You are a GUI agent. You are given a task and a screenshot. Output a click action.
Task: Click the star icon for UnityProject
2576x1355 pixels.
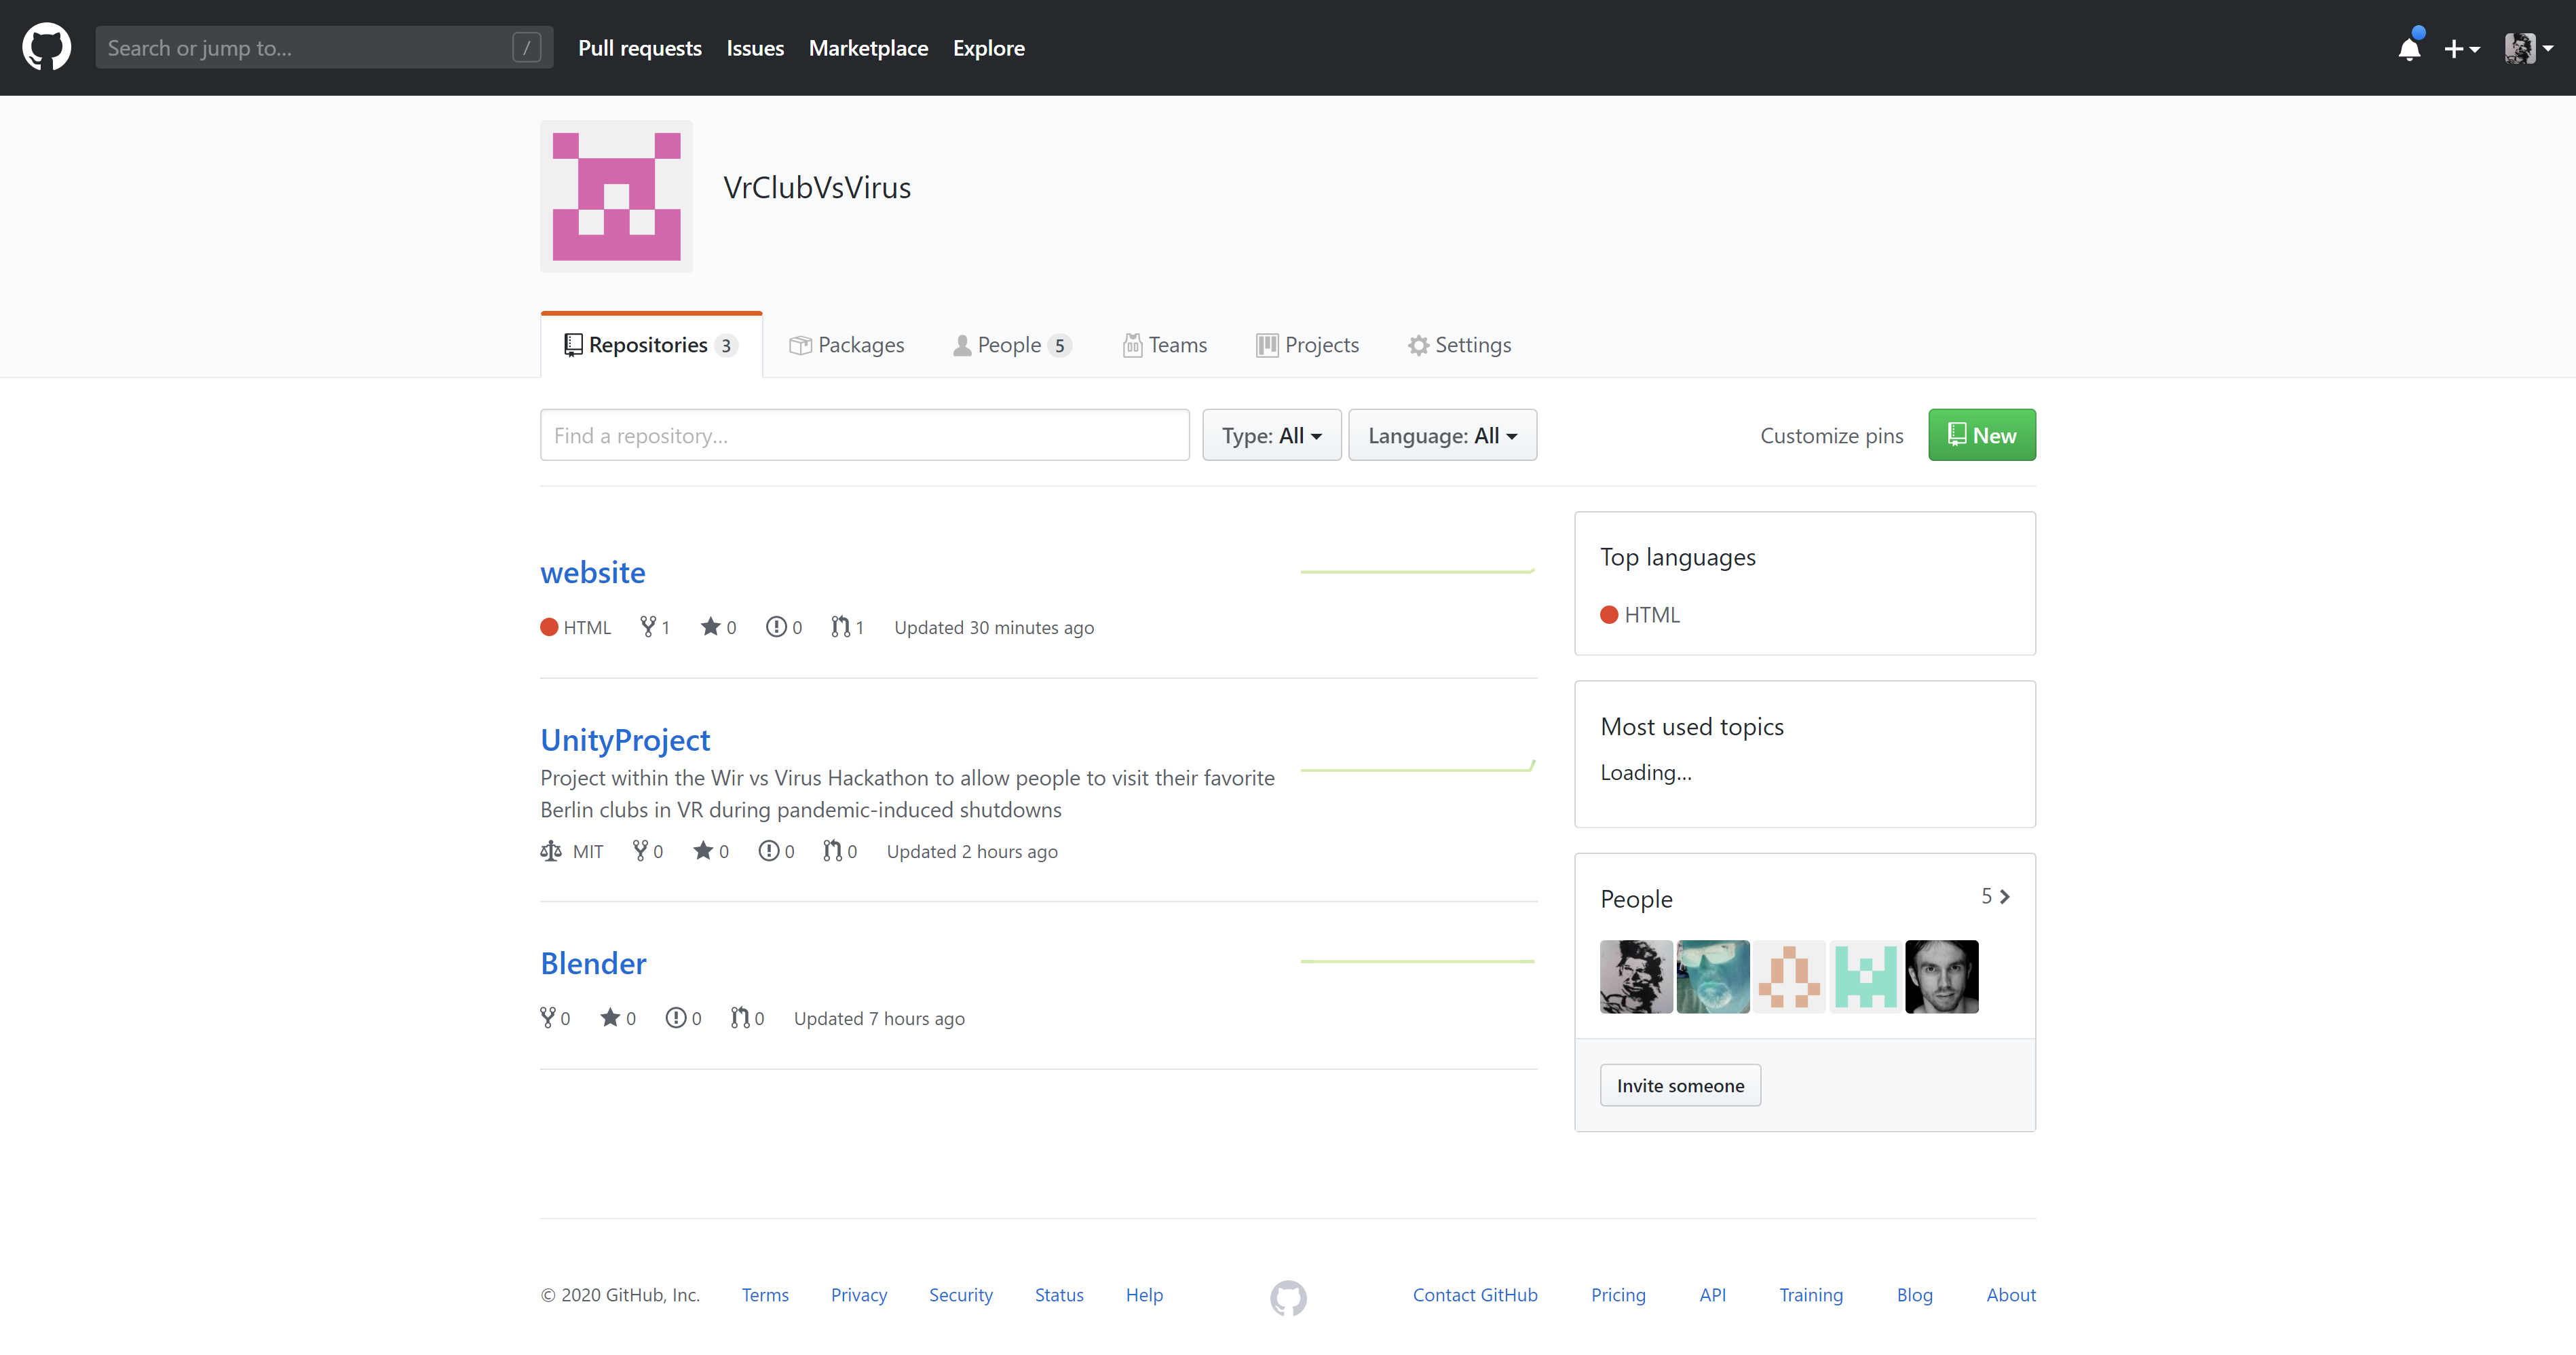coord(703,851)
